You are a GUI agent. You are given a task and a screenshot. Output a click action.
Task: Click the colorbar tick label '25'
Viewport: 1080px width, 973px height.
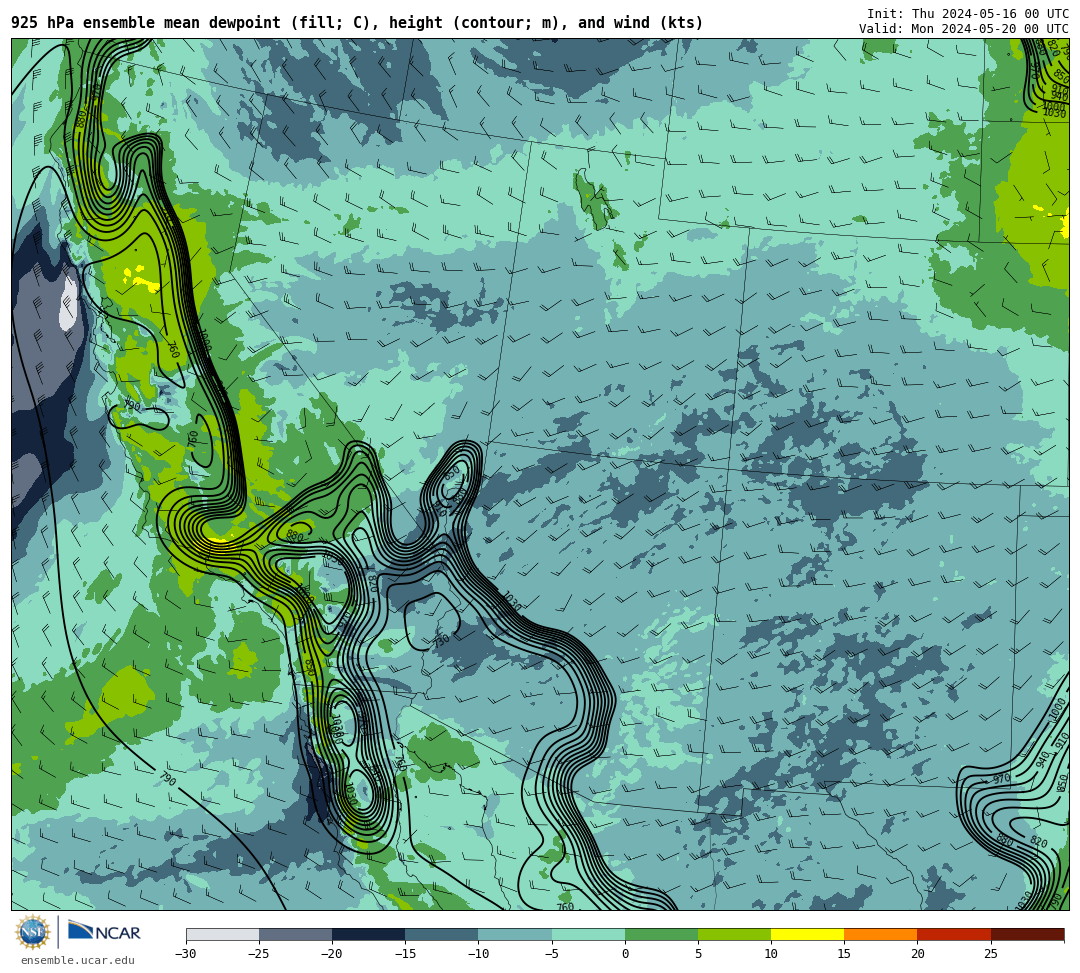click(990, 954)
